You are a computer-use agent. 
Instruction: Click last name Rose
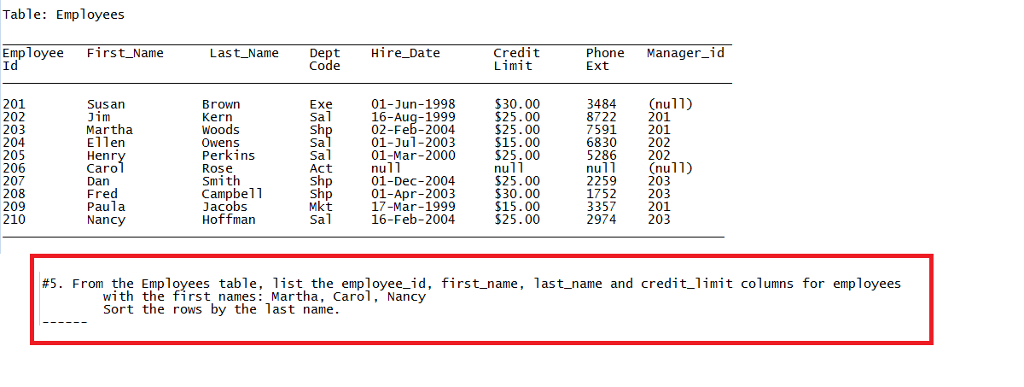(x=217, y=168)
